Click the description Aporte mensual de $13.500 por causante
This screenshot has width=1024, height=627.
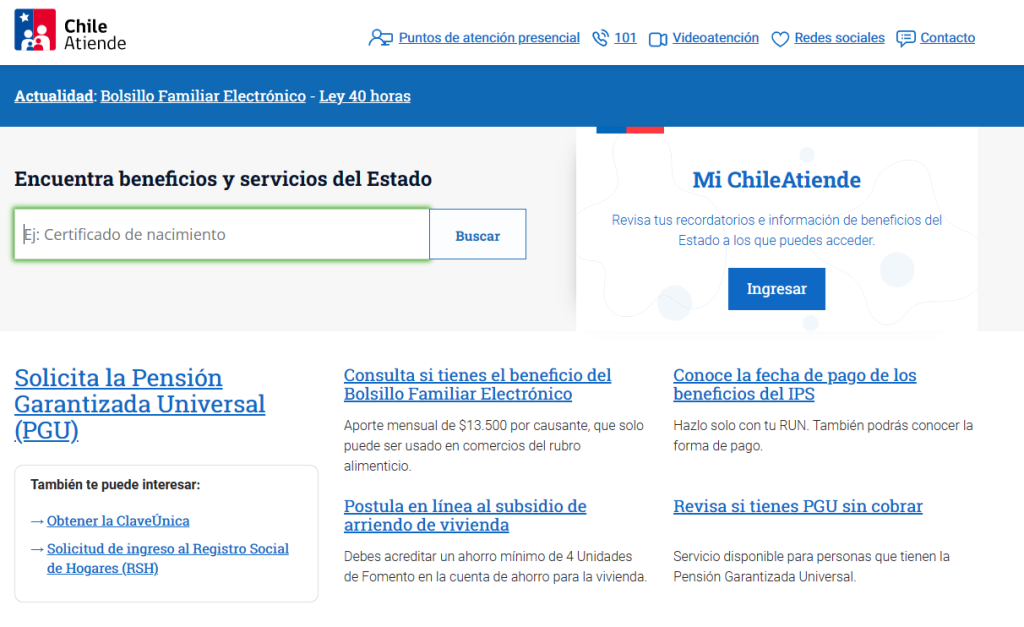click(x=494, y=445)
